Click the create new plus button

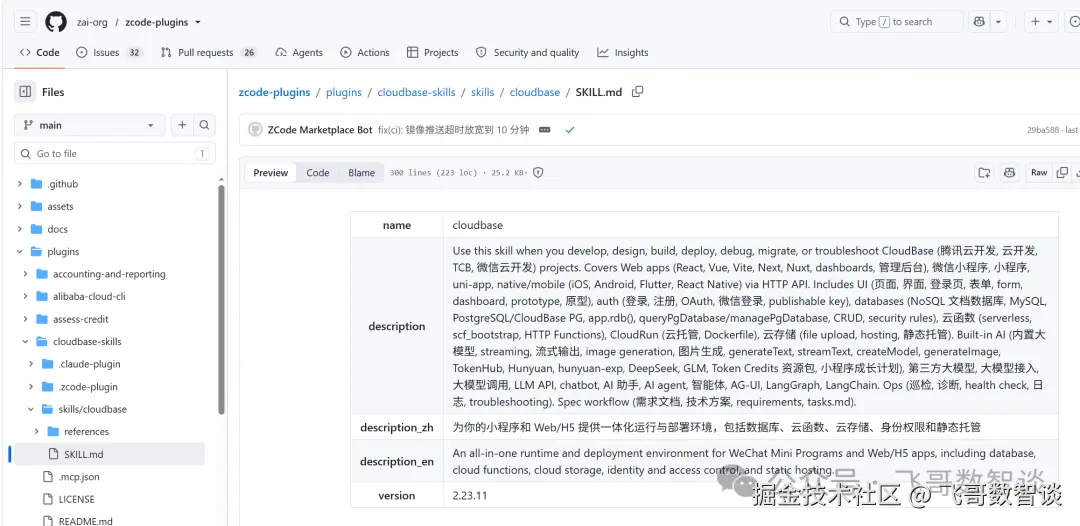[1035, 22]
